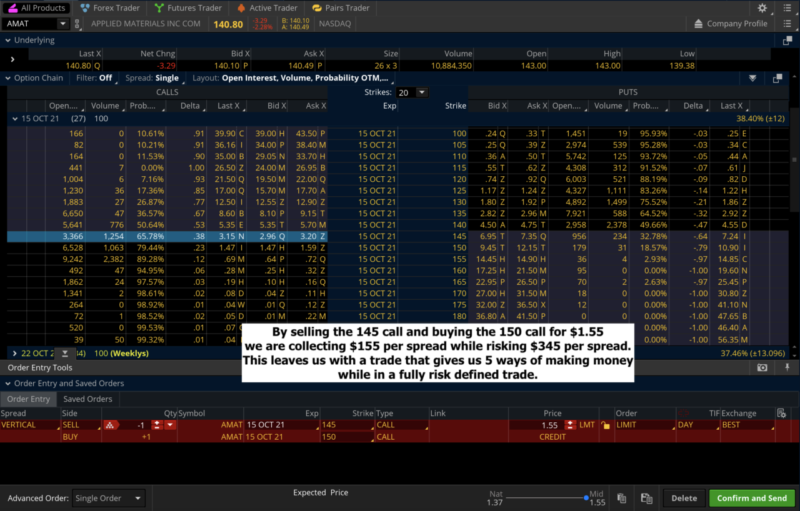
Task: Open the Filter: Off menu
Action: tap(94, 78)
